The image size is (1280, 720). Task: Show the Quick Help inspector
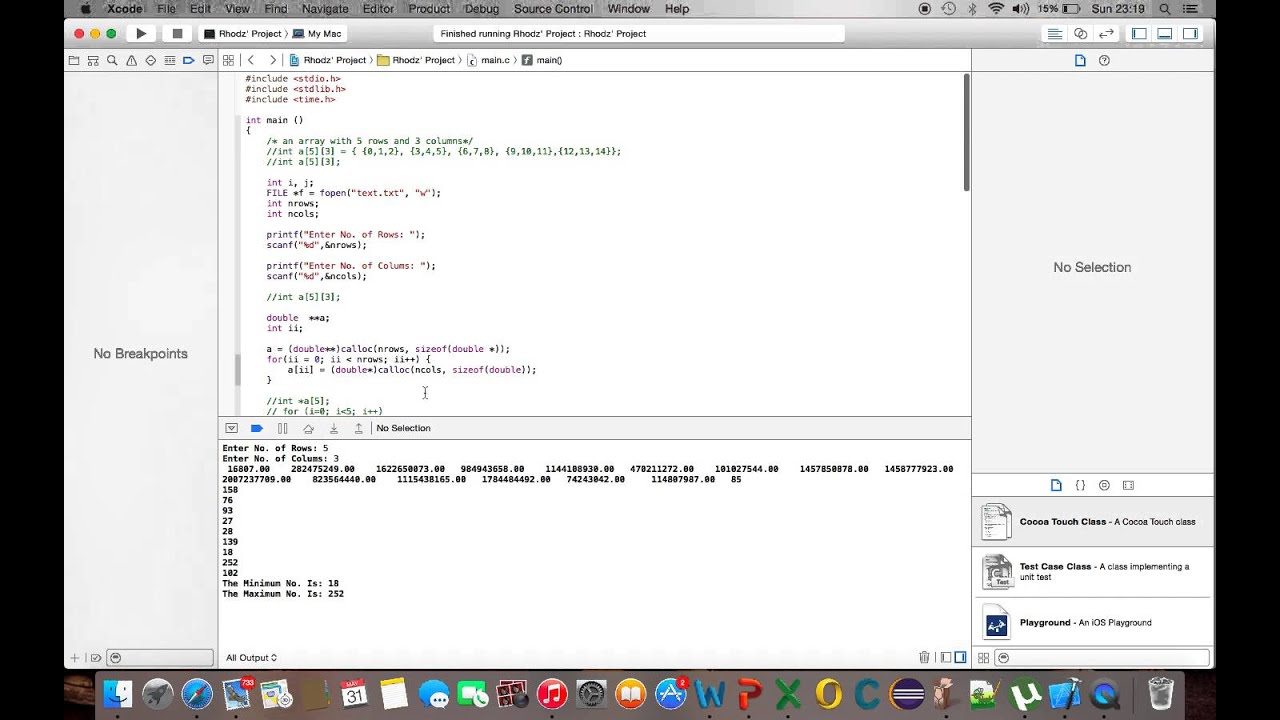[1104, 60]
